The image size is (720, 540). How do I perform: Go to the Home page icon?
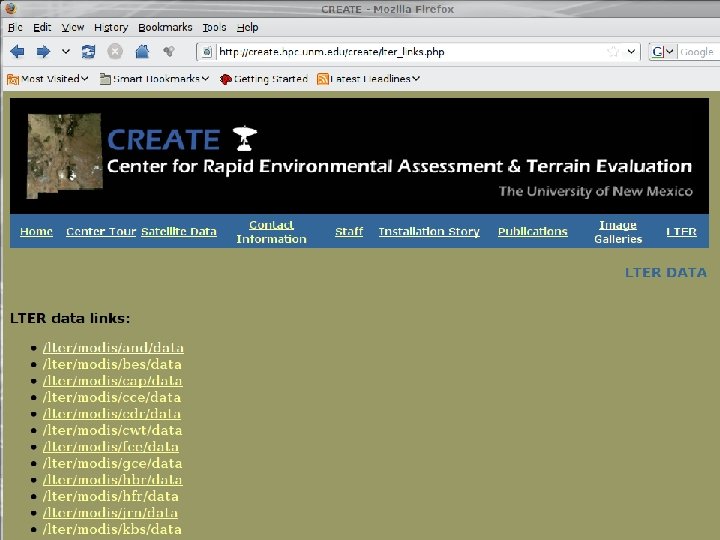click(x=142, y=51)
